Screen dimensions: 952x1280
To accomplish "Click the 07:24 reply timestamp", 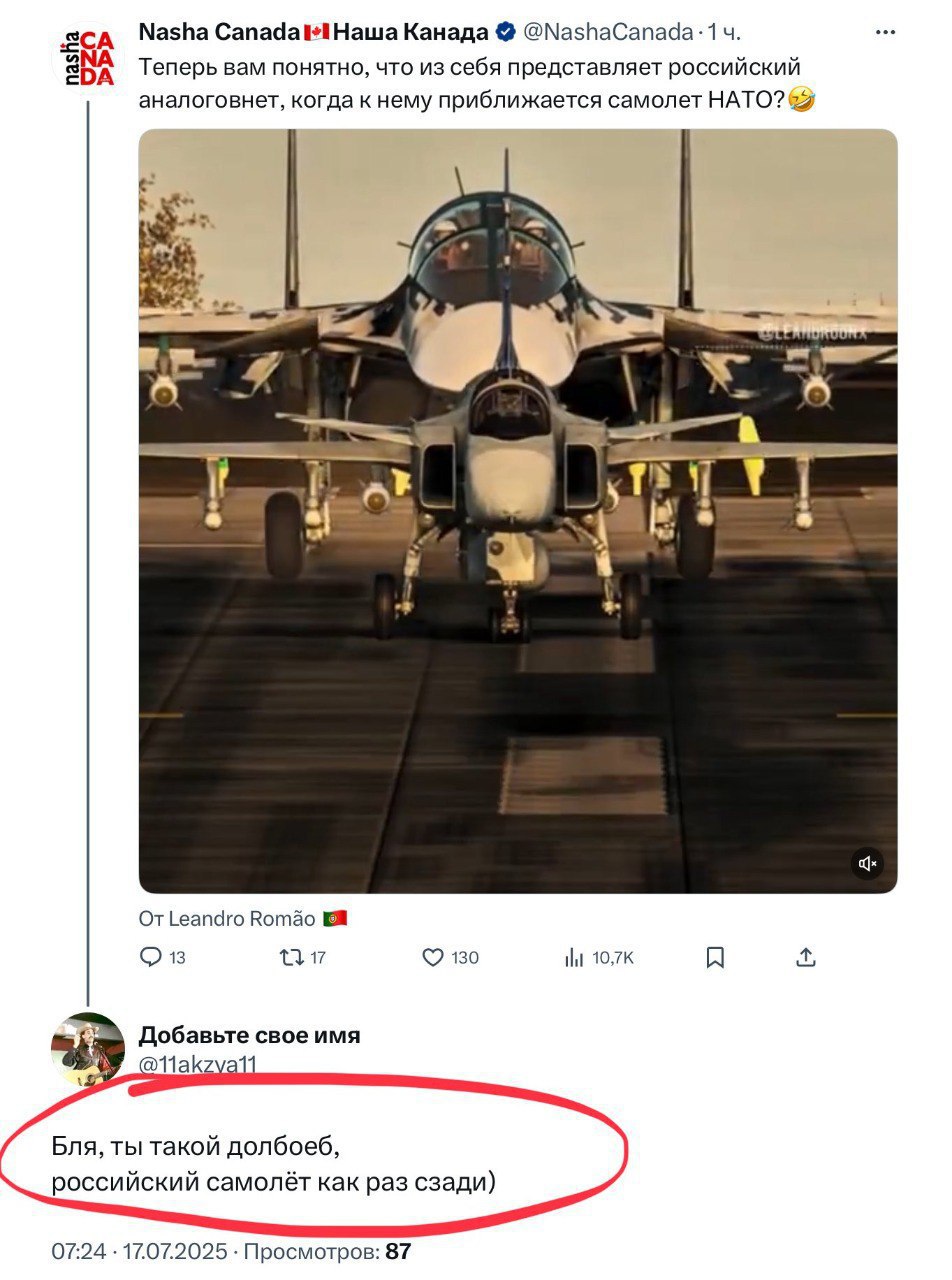I will (x=78, y=1251).
